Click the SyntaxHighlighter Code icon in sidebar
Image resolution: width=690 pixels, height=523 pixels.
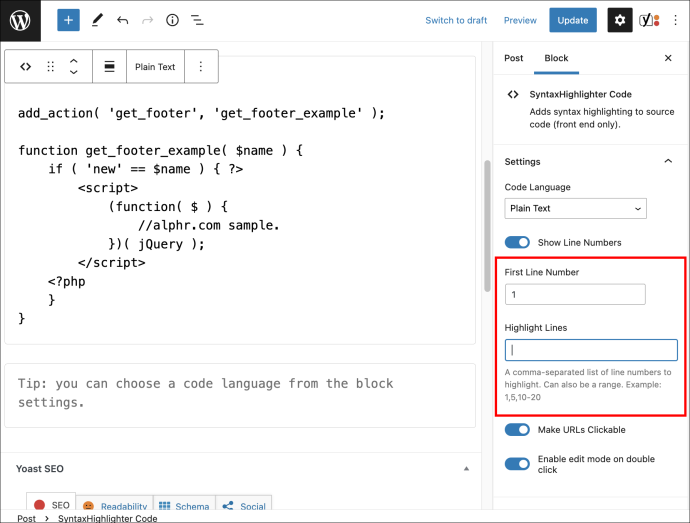coord(513,94)
